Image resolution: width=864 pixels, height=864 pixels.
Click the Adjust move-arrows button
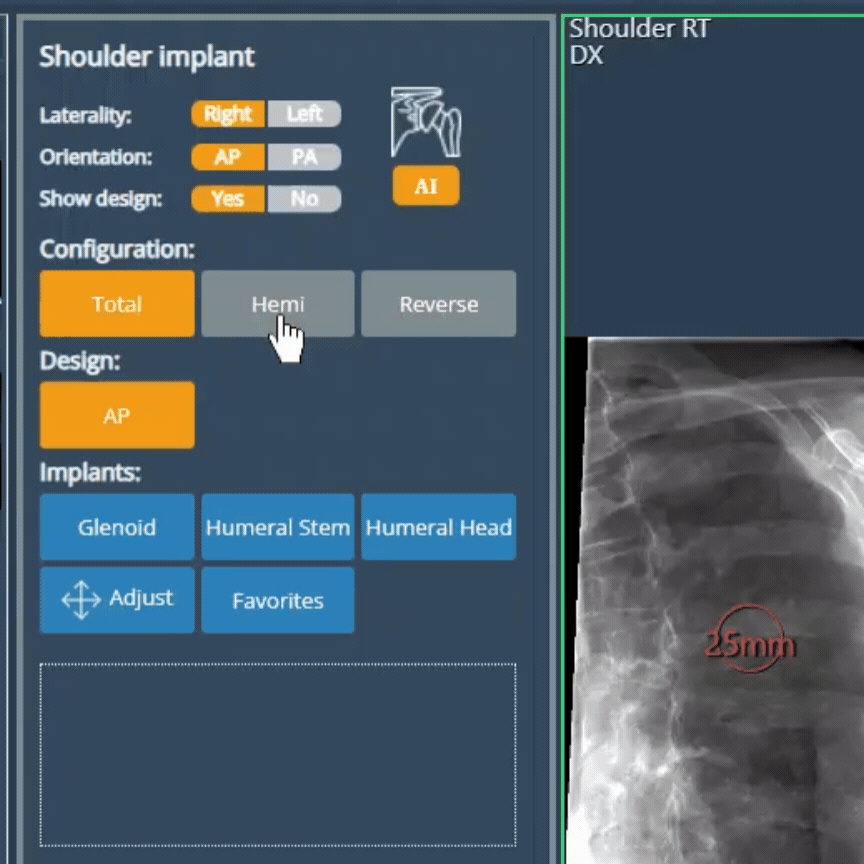click(x=117, y=600)
